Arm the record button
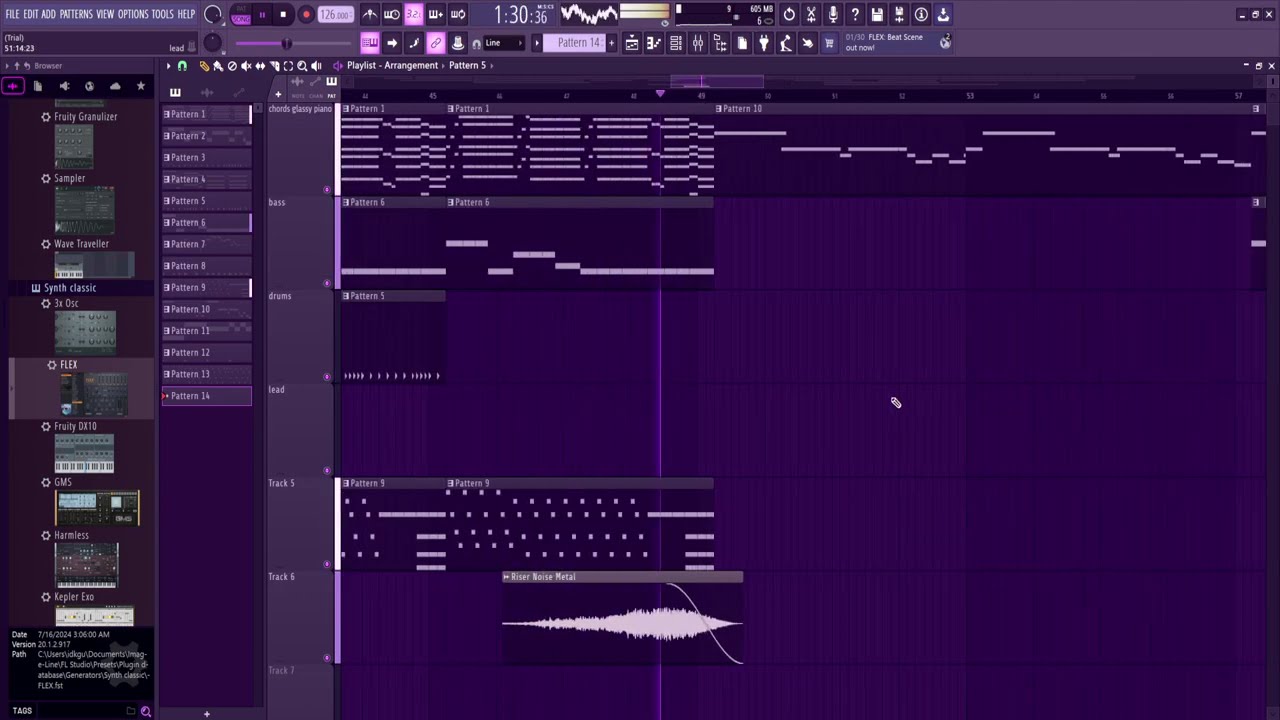 click(x=306, y=15)
